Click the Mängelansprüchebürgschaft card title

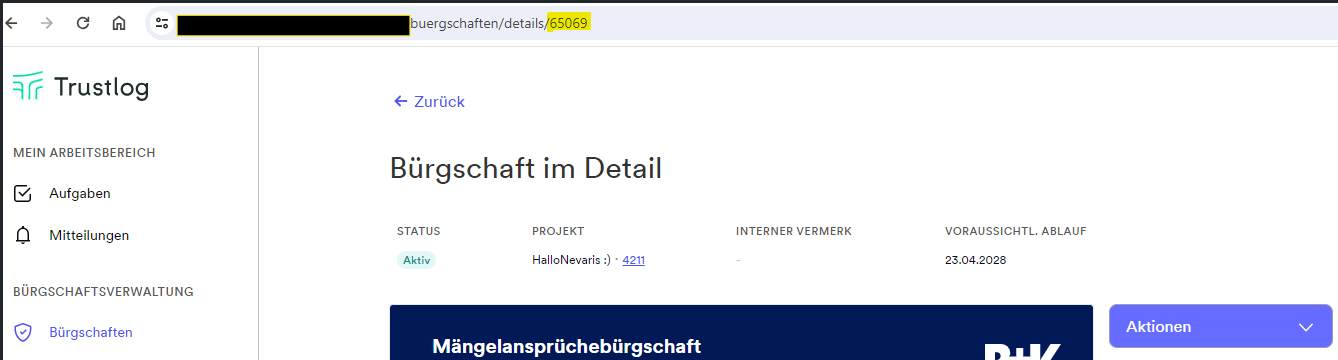pyautogui.click(x=567, y=347)
